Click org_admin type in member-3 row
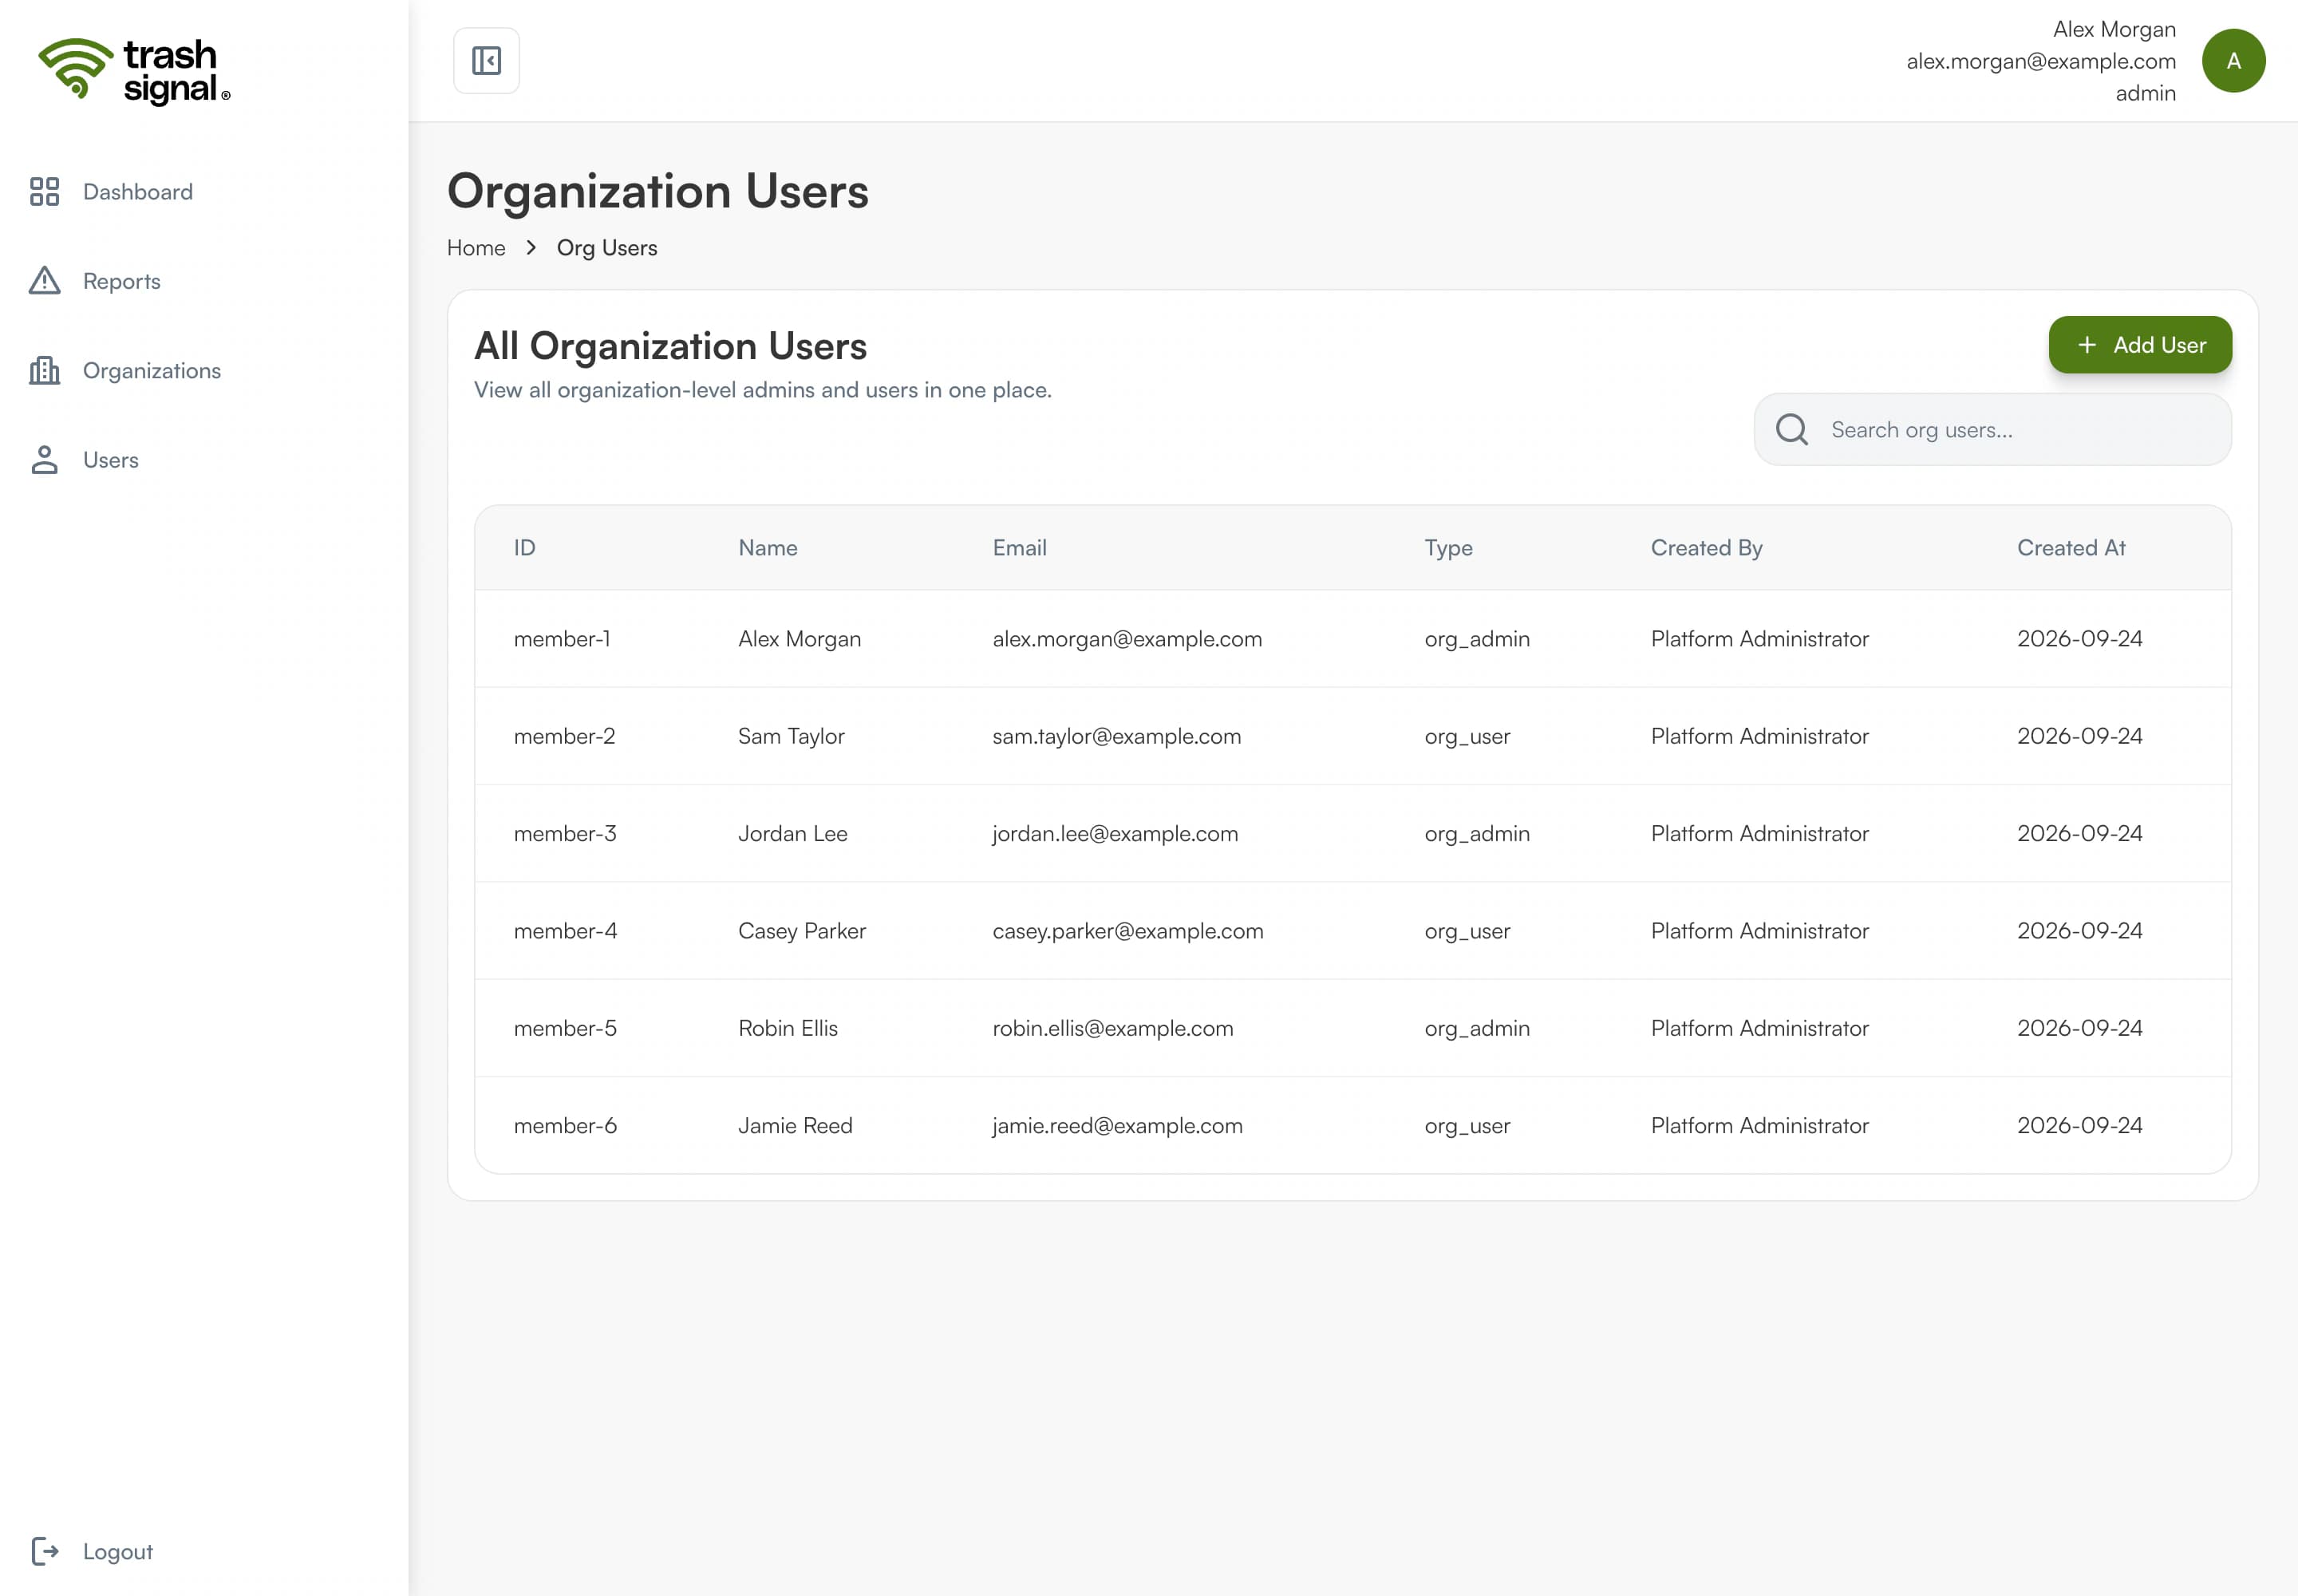Image resolution: width=2298 pixels, height=1596 pixels. (1477, 834)
